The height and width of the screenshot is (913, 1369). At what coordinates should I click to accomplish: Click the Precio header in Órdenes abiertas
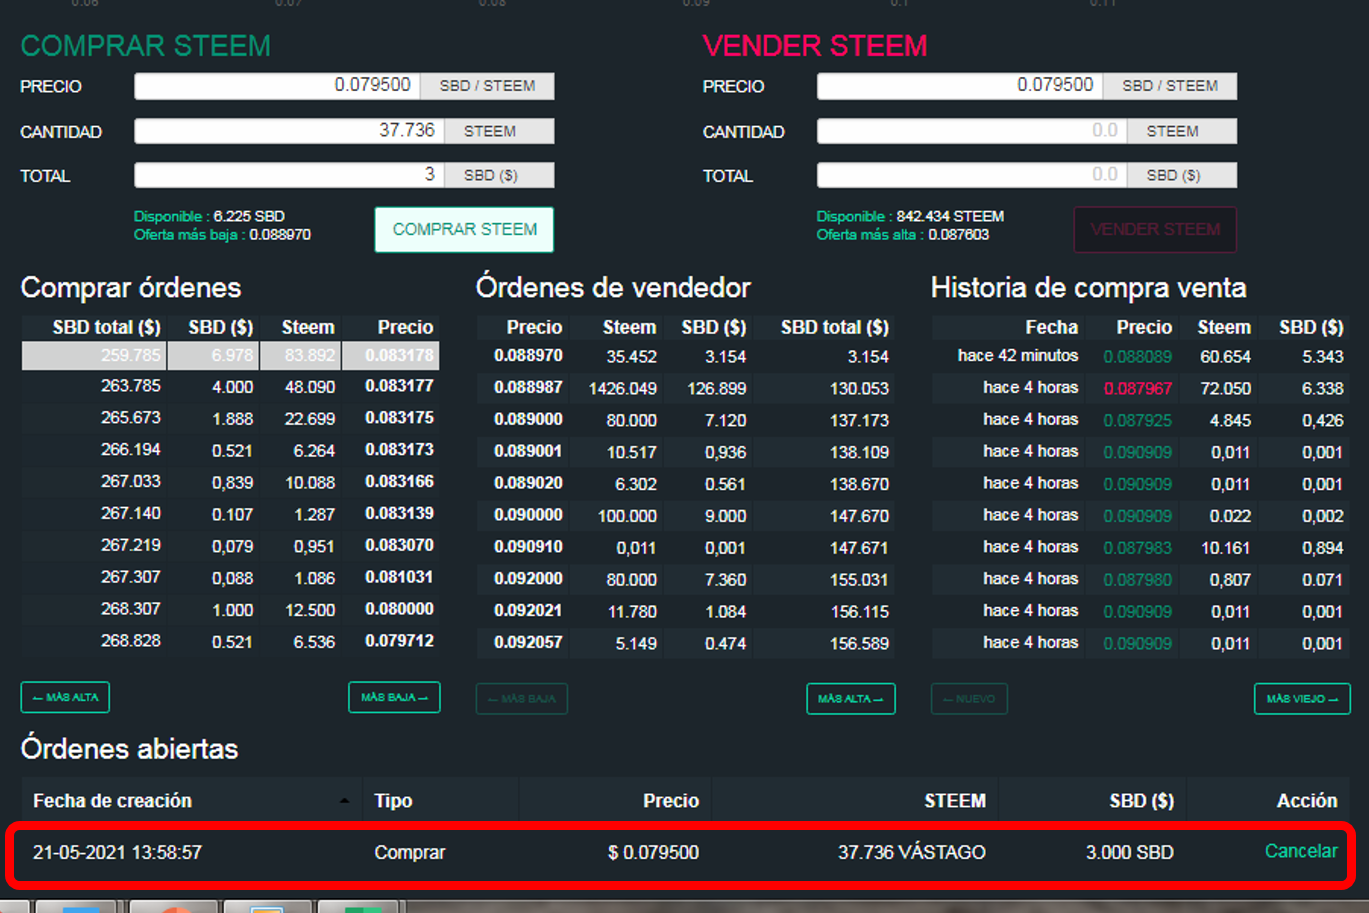point(671,801)
